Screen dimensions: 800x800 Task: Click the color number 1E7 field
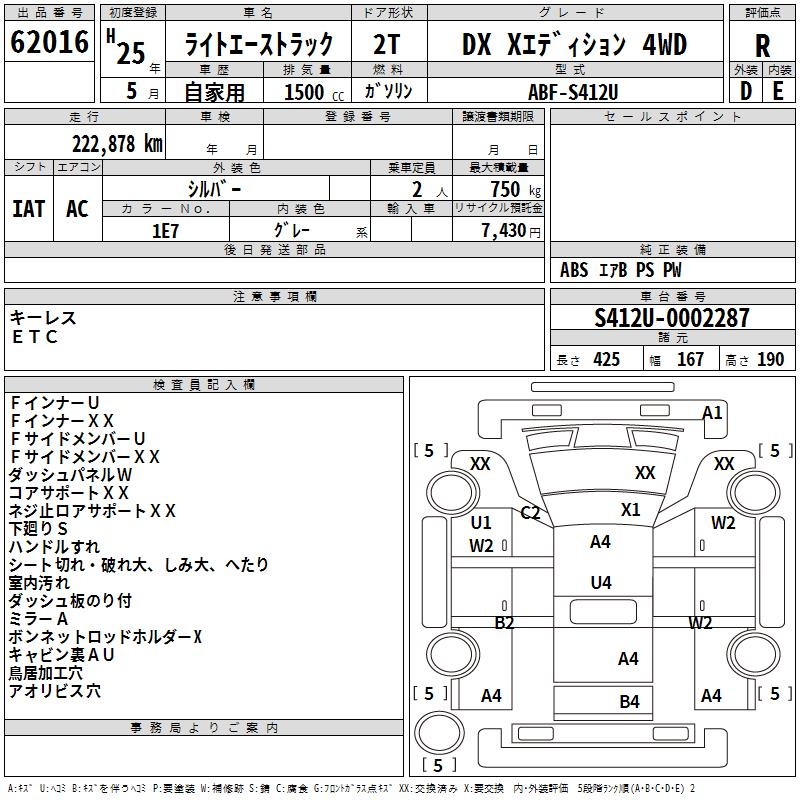point(165,230)
